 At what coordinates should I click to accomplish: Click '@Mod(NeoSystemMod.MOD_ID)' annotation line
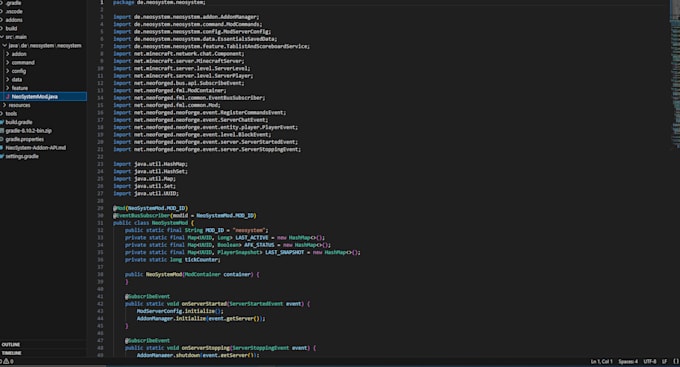tap(150, 208)
